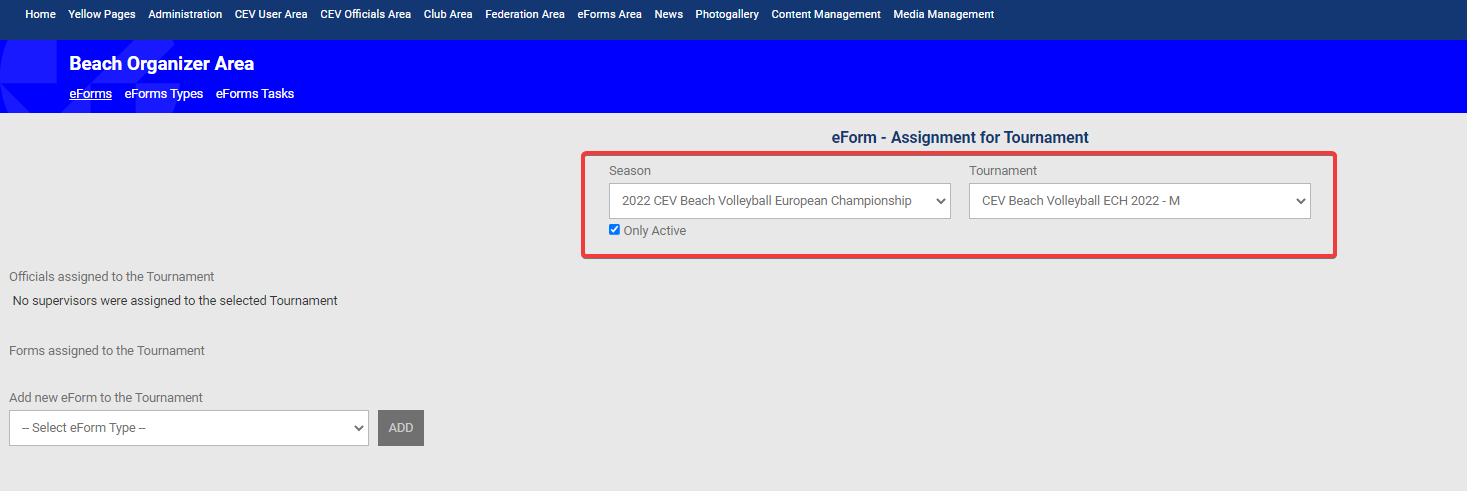The width and height of the screenshot is (1467, 491).
Task: Click 'Add new eForm to the Tournament' label
Action: [106, 398]
